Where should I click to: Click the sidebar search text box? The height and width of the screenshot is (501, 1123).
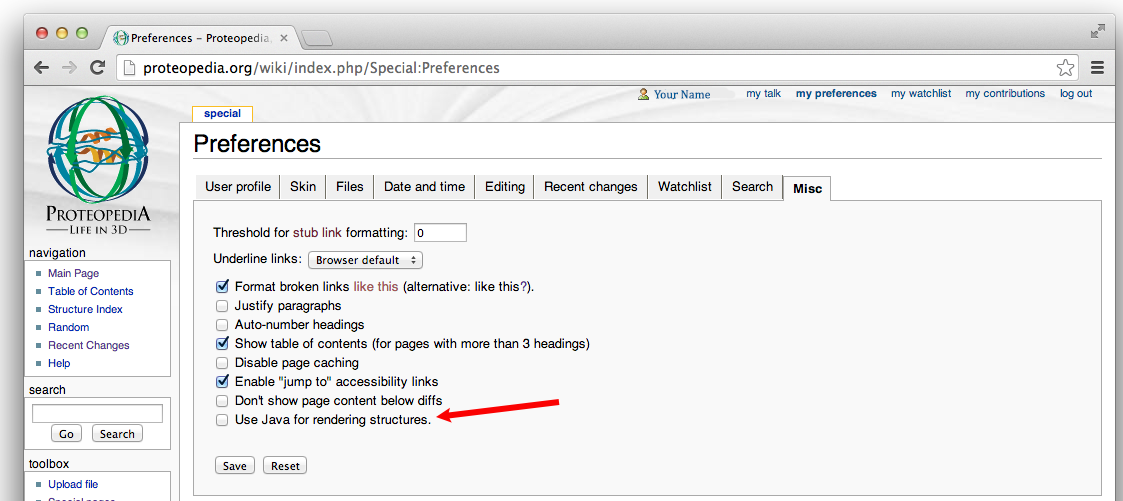(97, 414)
